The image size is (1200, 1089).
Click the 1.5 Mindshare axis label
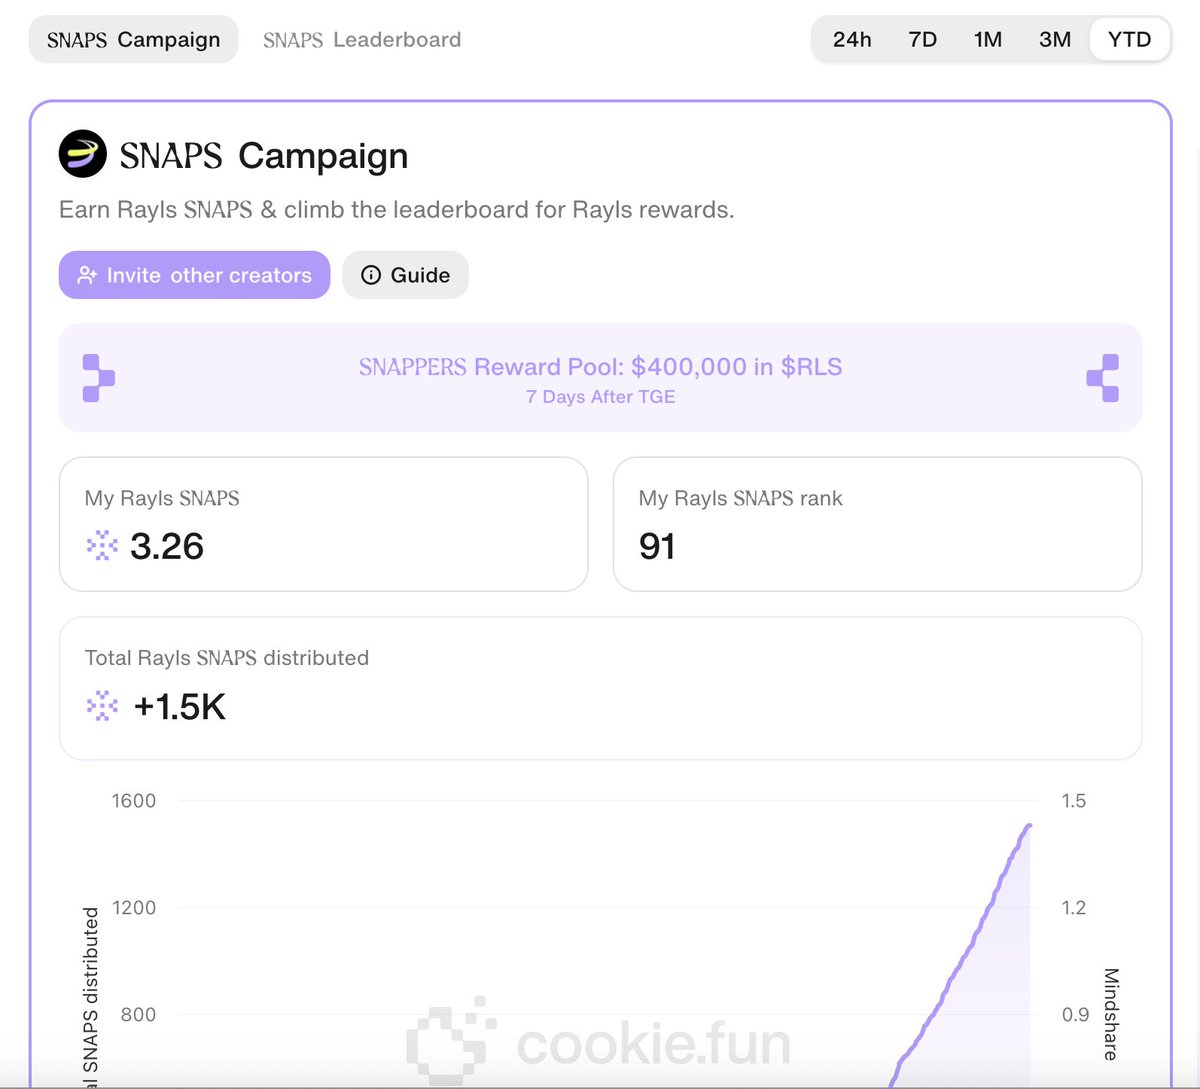tap(1074, 801)
